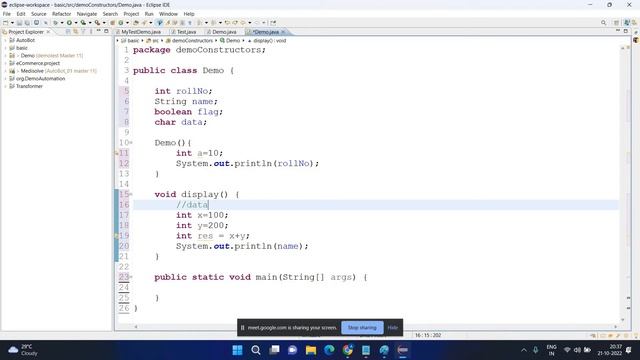Open Microsoft Edge from taskbar
Image resolution: width=640 pixels, height=360 pixels.
329,350
